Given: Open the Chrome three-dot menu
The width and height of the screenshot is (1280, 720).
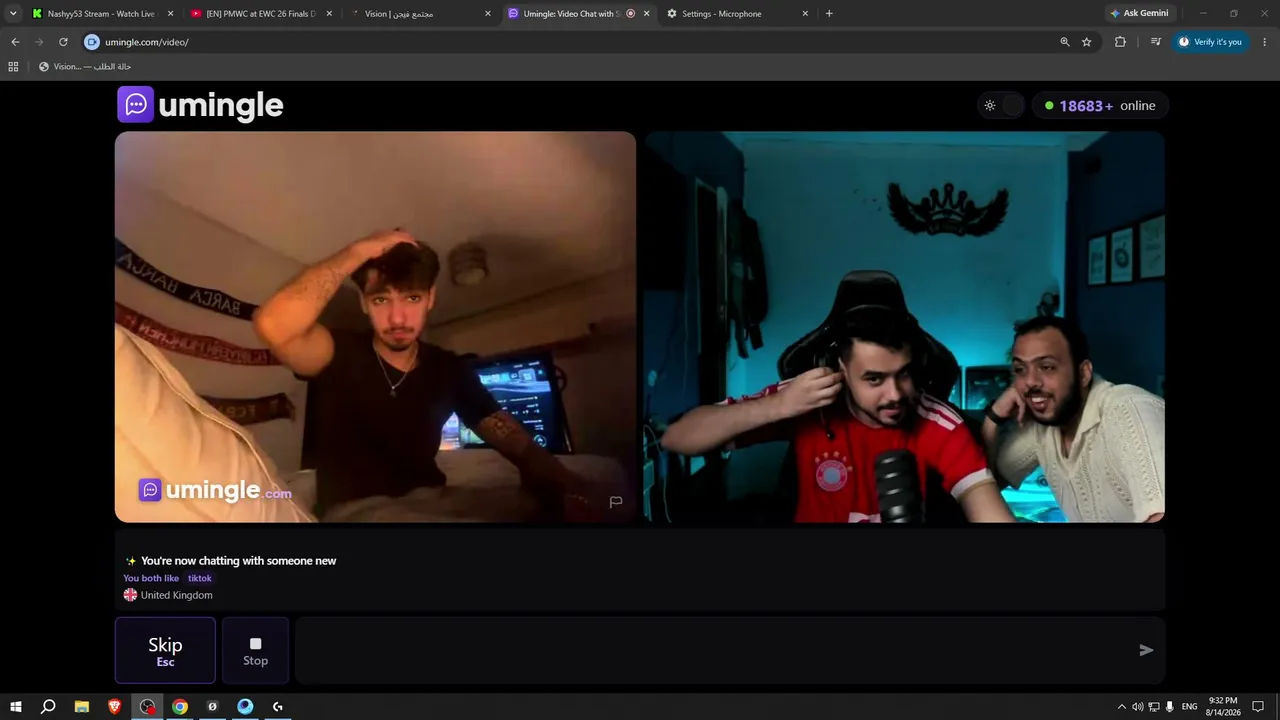Looking at the screenshot, I should pos(1265,42).
